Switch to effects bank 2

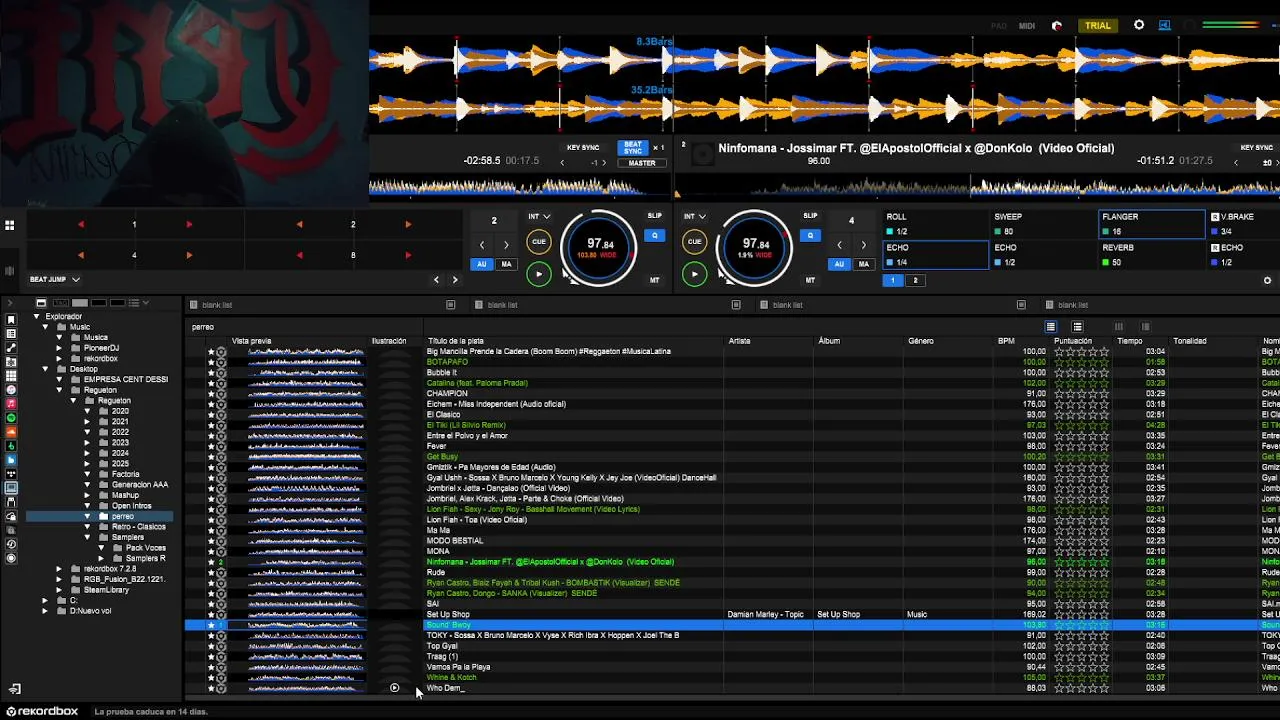915,280
